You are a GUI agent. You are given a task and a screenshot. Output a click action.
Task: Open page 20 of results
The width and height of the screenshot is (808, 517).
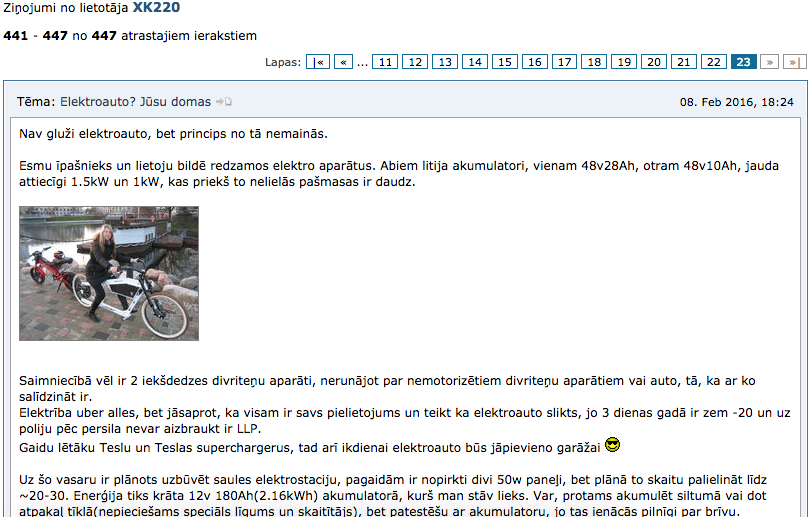tap(654, 62)
